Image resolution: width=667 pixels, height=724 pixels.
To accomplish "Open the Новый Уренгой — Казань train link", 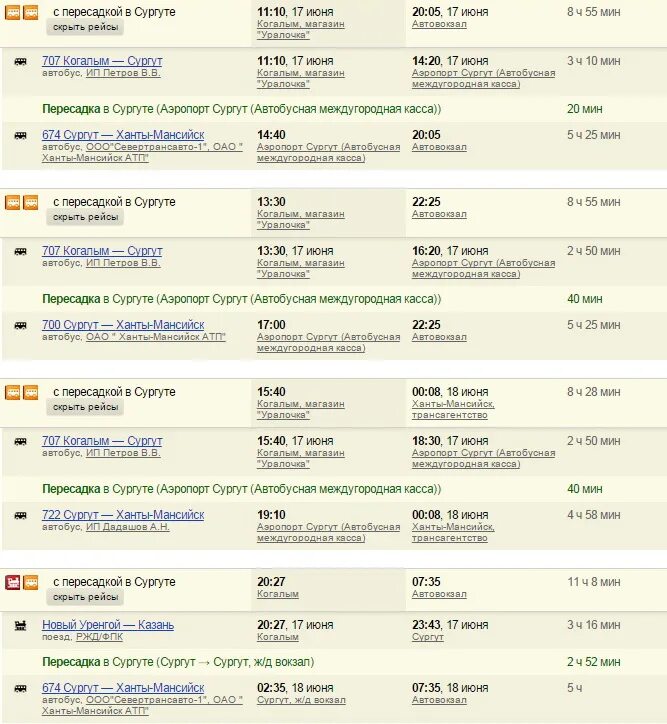I will (x=108, y=625).
